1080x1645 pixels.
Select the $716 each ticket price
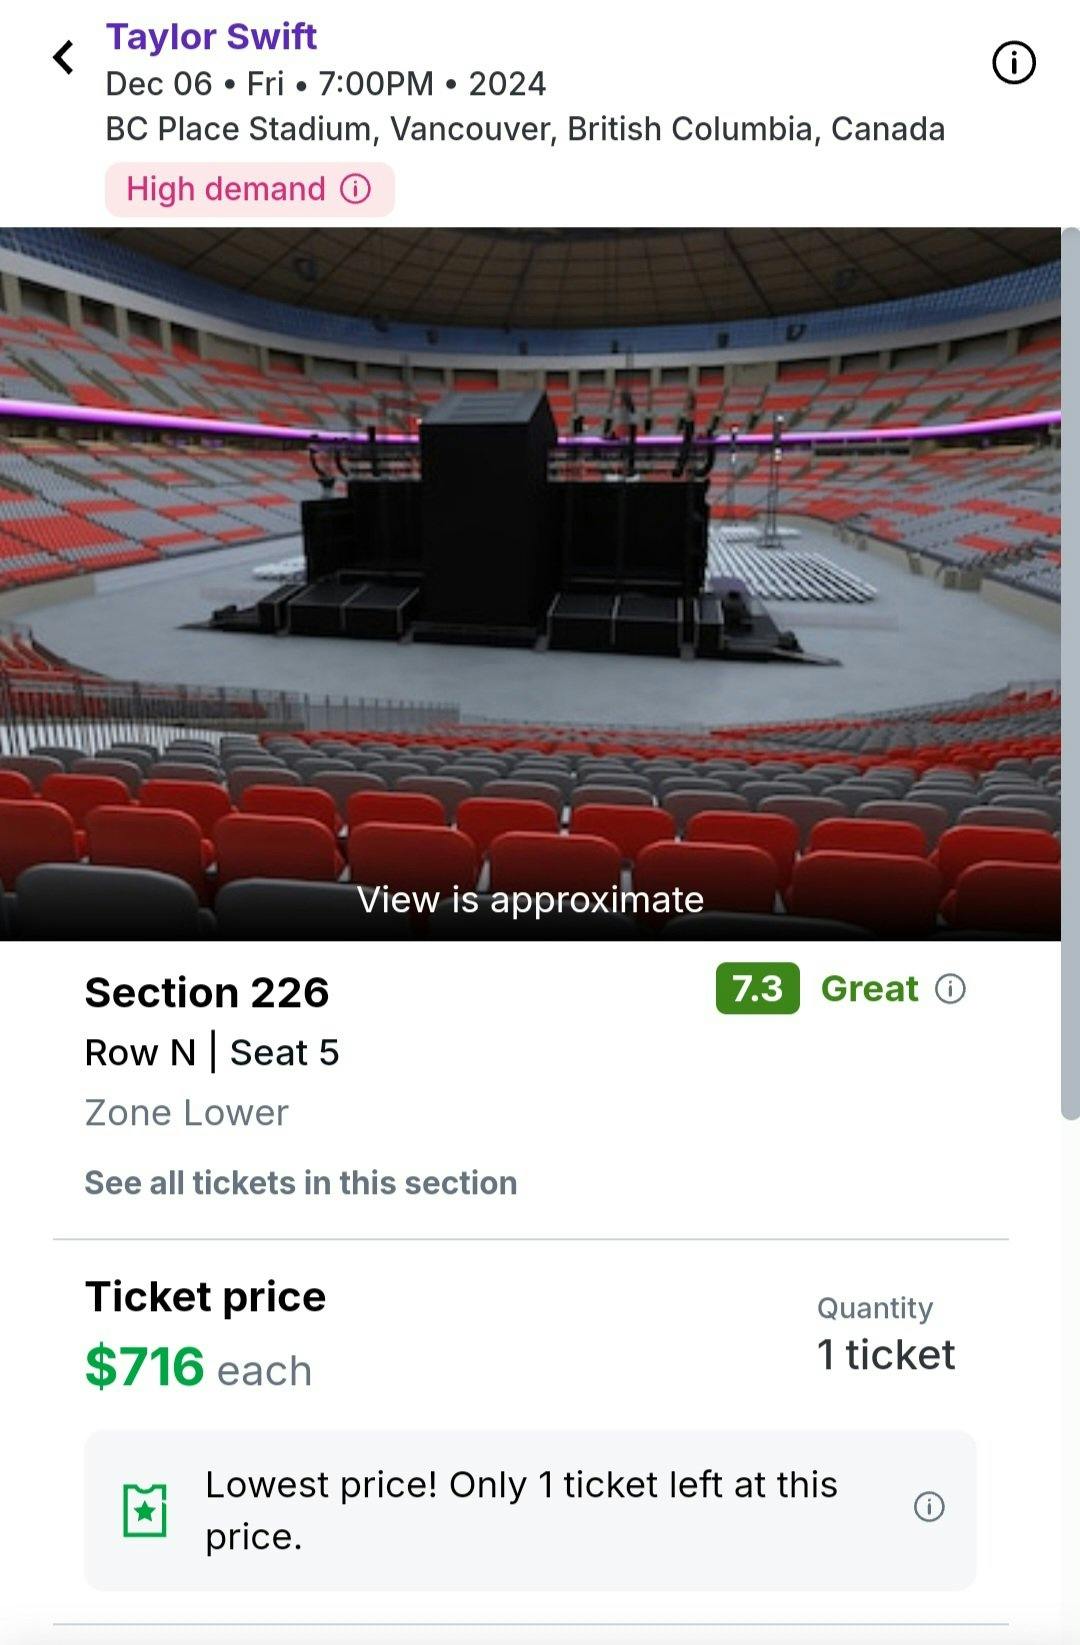tap(198, 1368)
